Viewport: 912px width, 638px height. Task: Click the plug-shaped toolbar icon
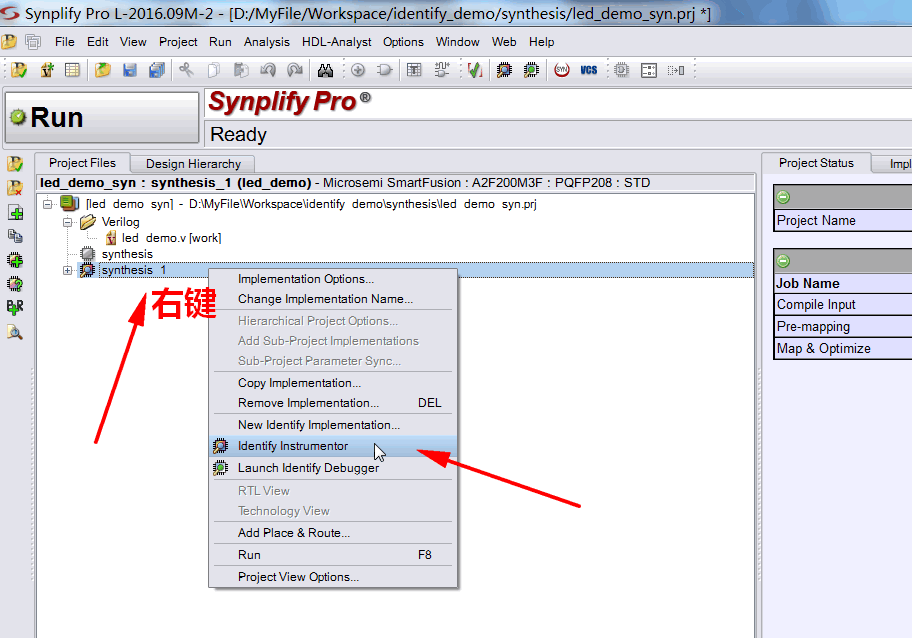point(384,70)
